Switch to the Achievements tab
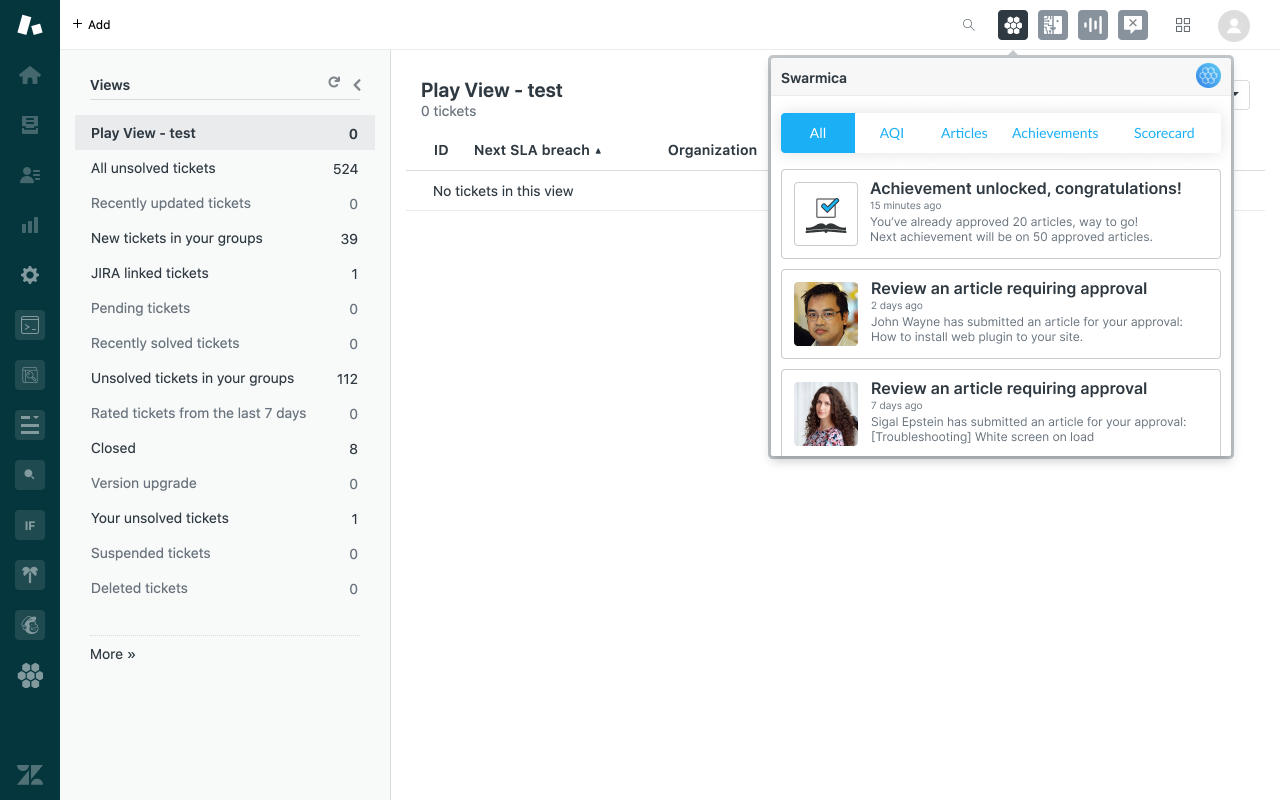Viewport: 1280px width, 800px height. point(1055,133)
